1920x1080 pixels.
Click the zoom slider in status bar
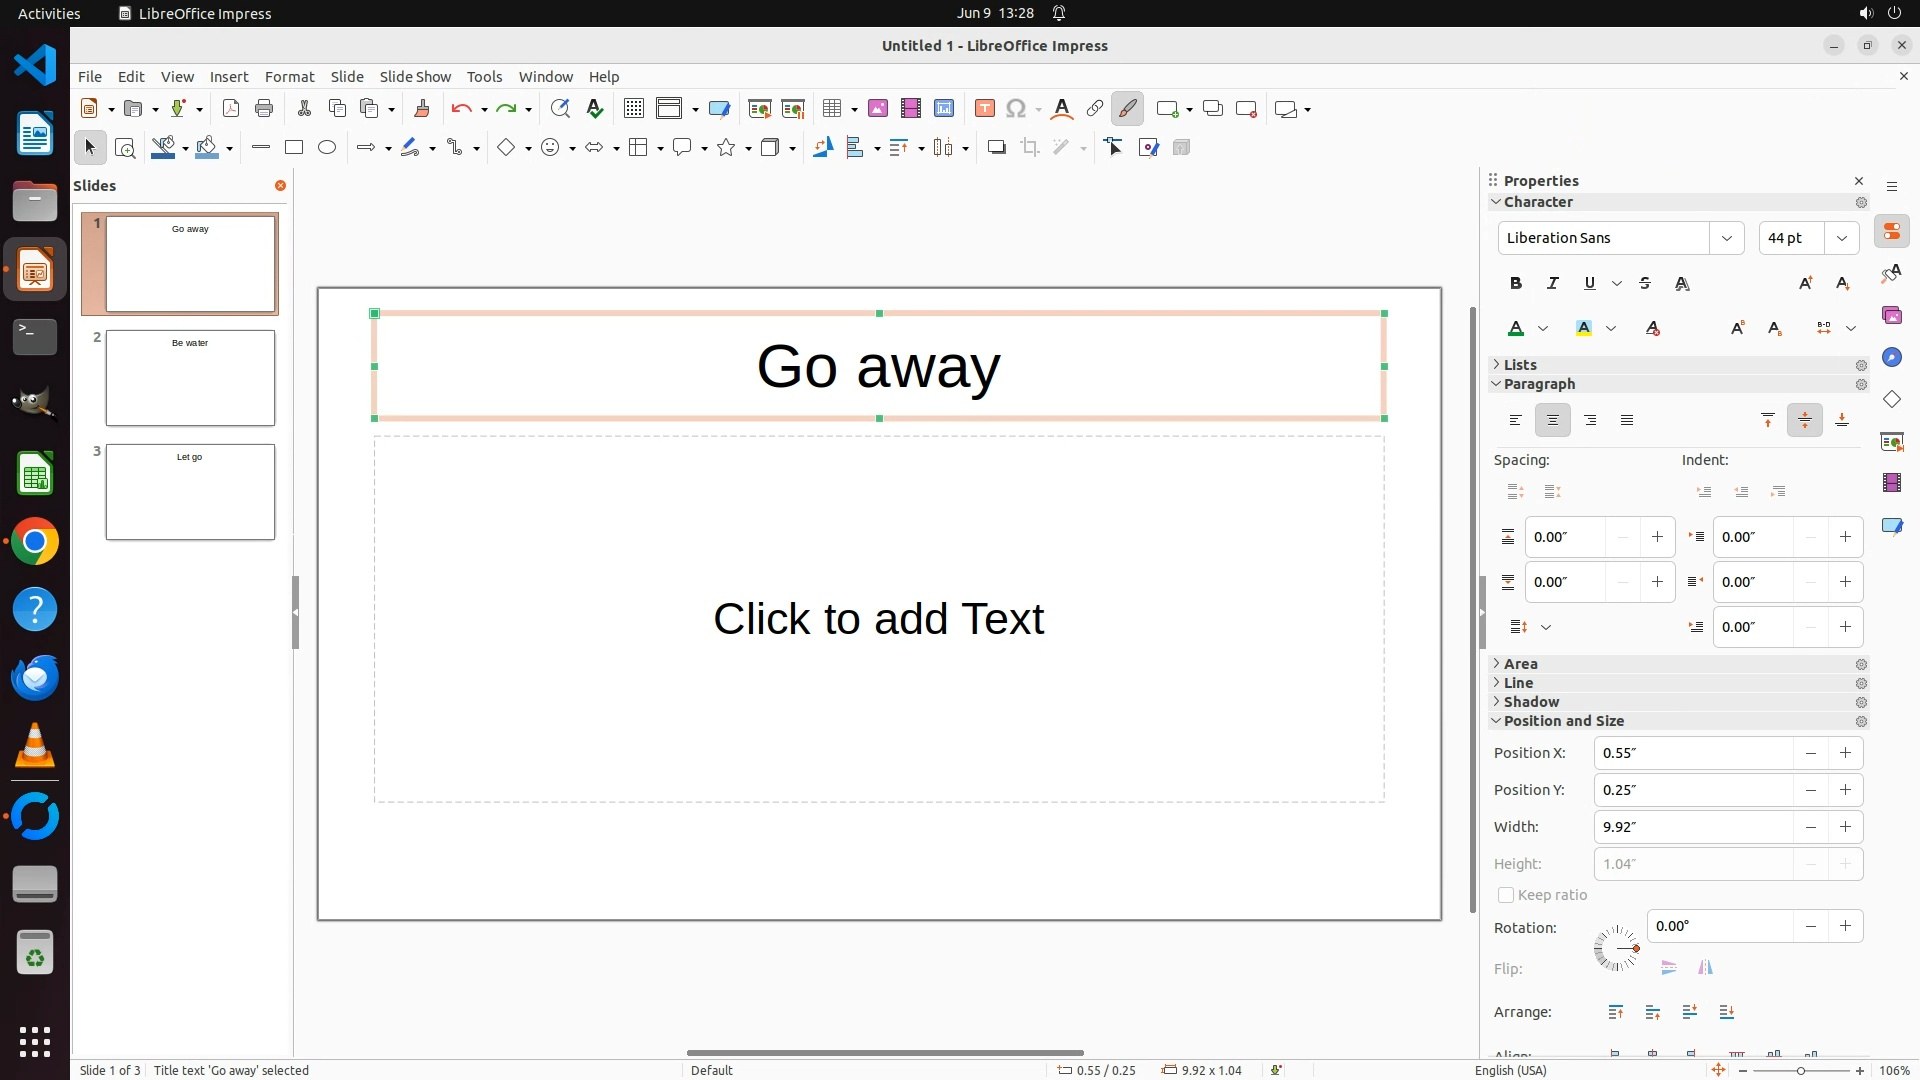click(1801, 1071)
